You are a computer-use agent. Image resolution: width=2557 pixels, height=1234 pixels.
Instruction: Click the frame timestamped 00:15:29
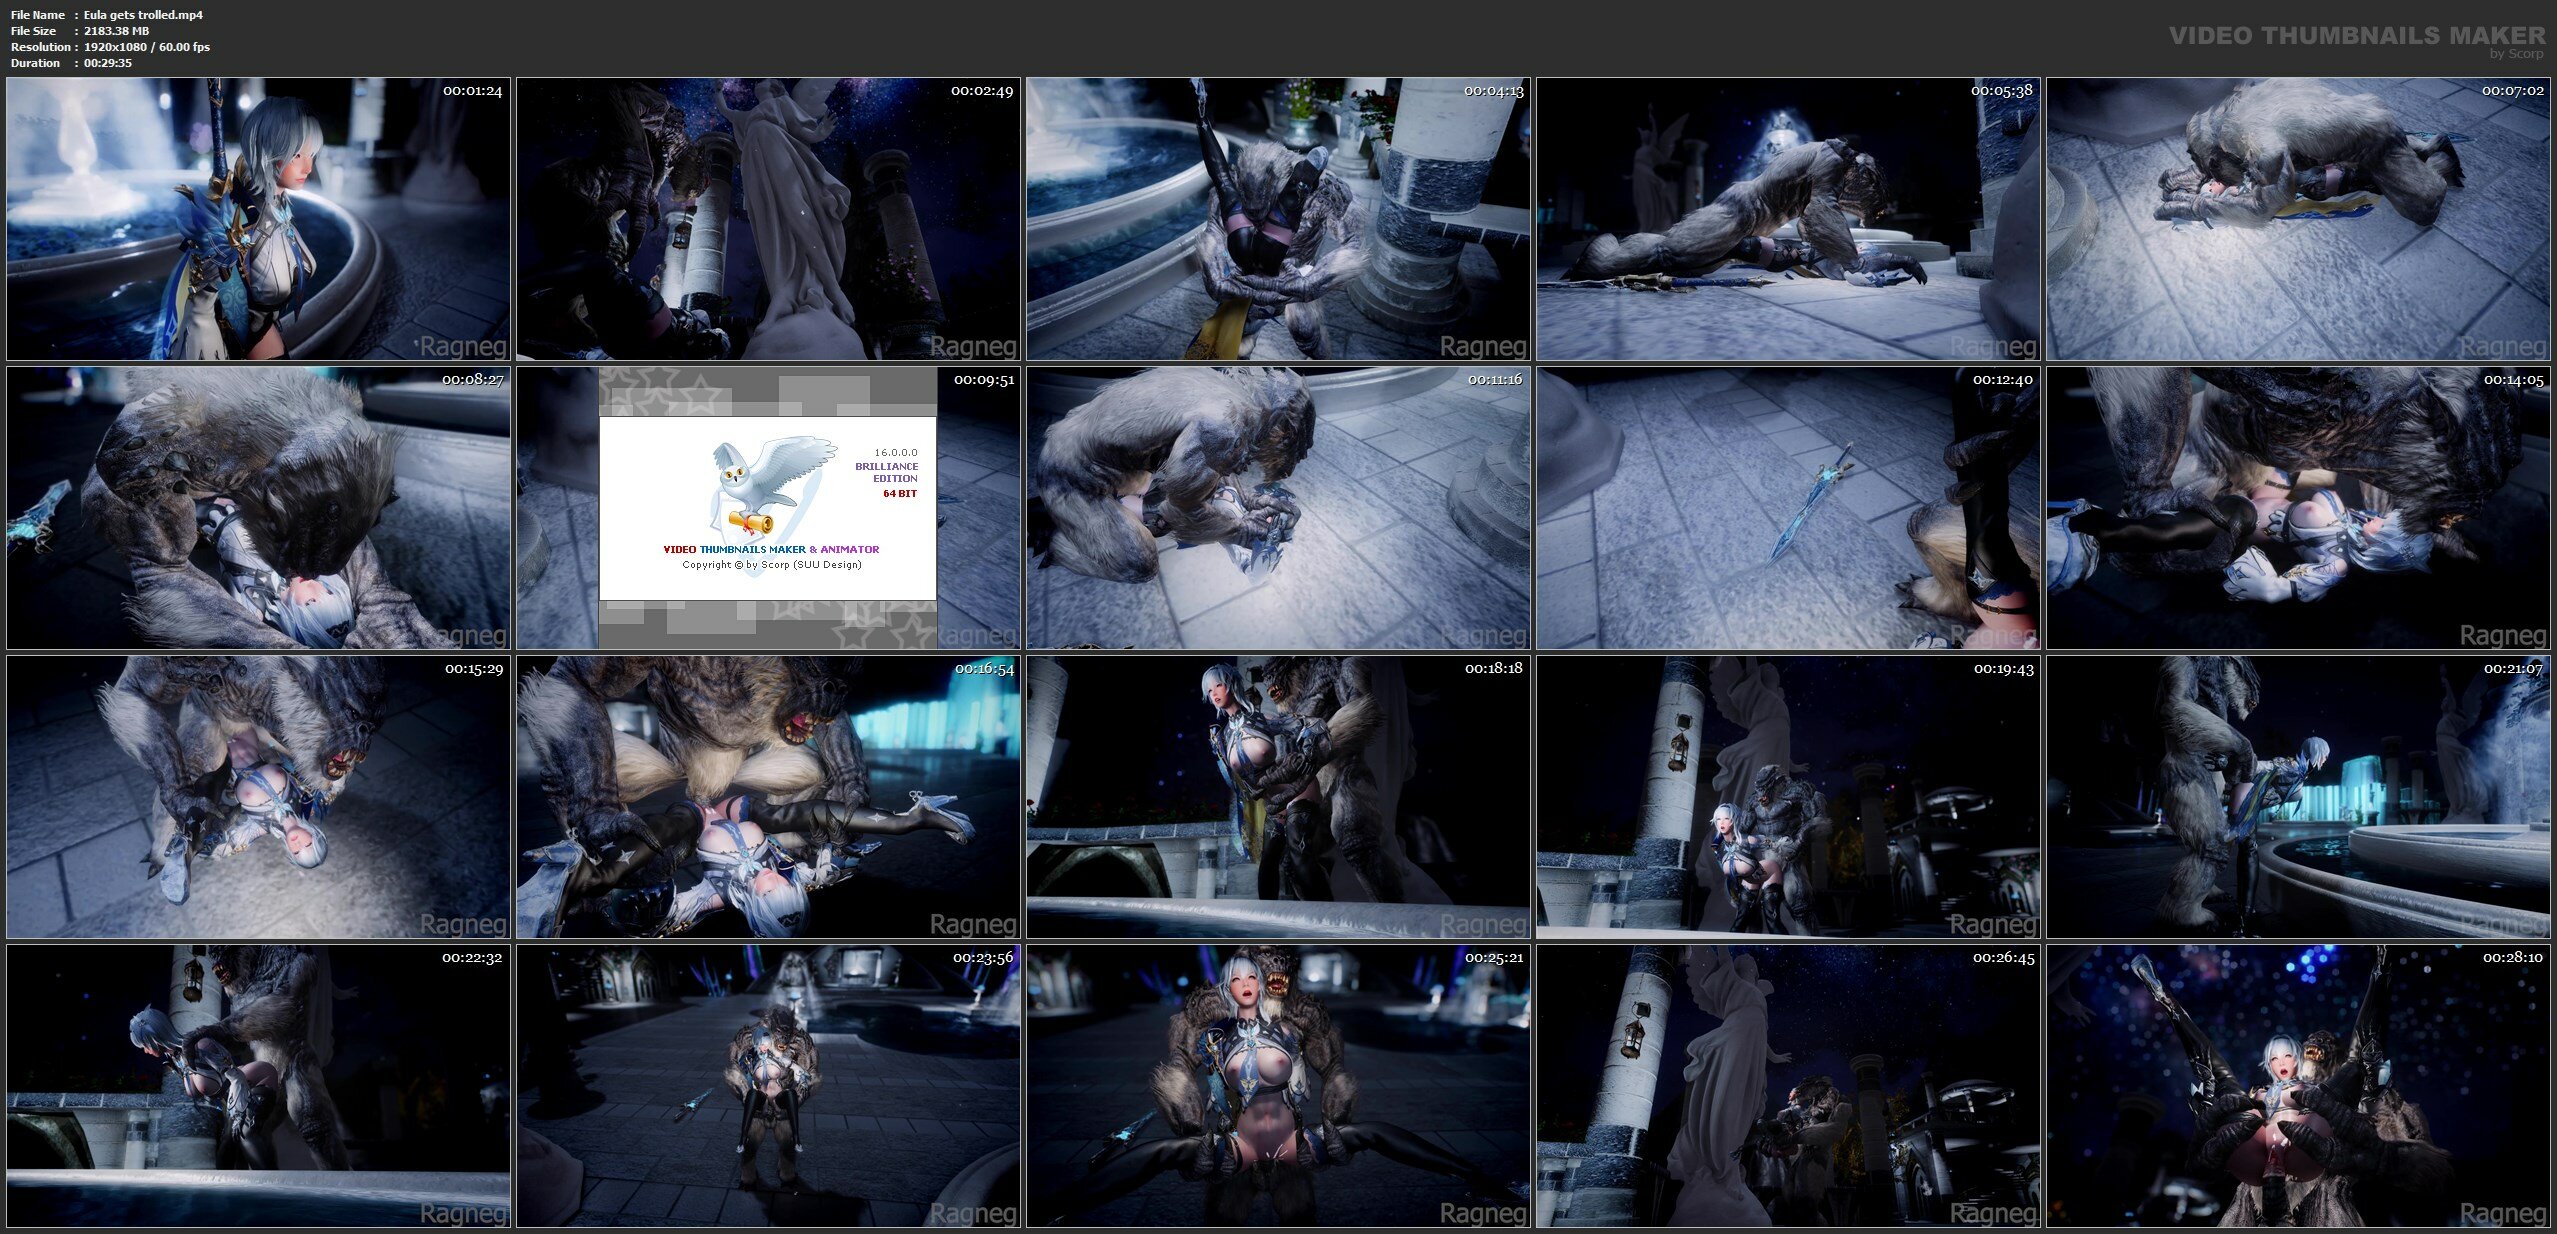coord(258,797)
